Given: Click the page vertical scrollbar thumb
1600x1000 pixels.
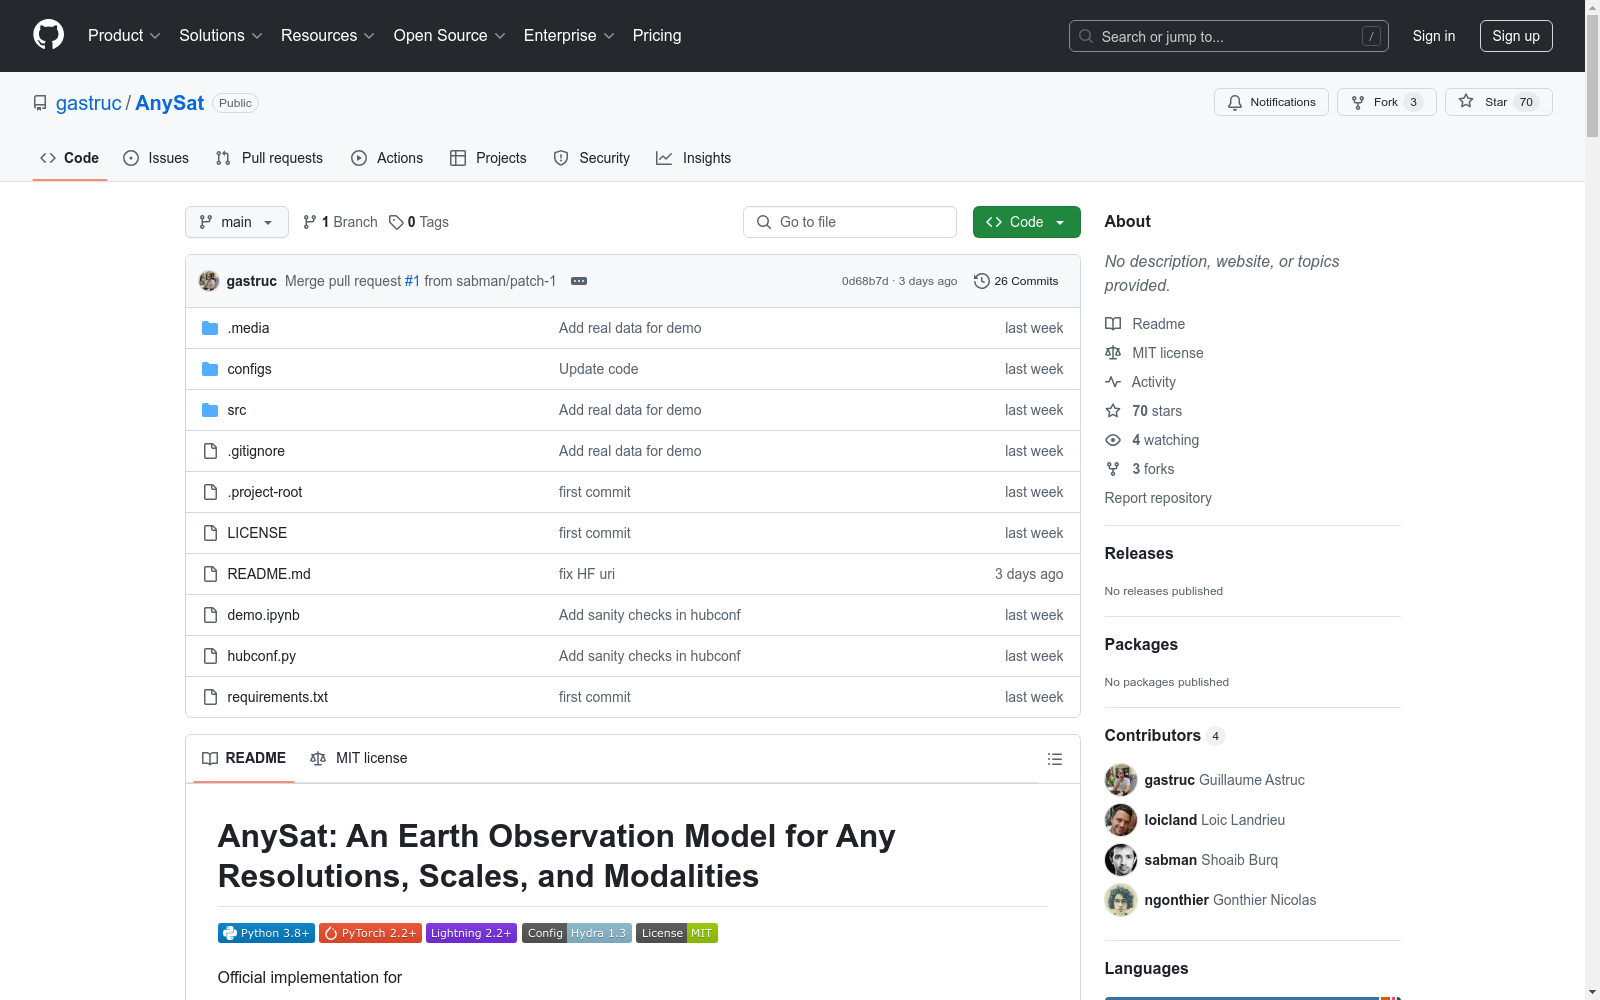Looking at the screenshot, I should tap(1592, 75).
